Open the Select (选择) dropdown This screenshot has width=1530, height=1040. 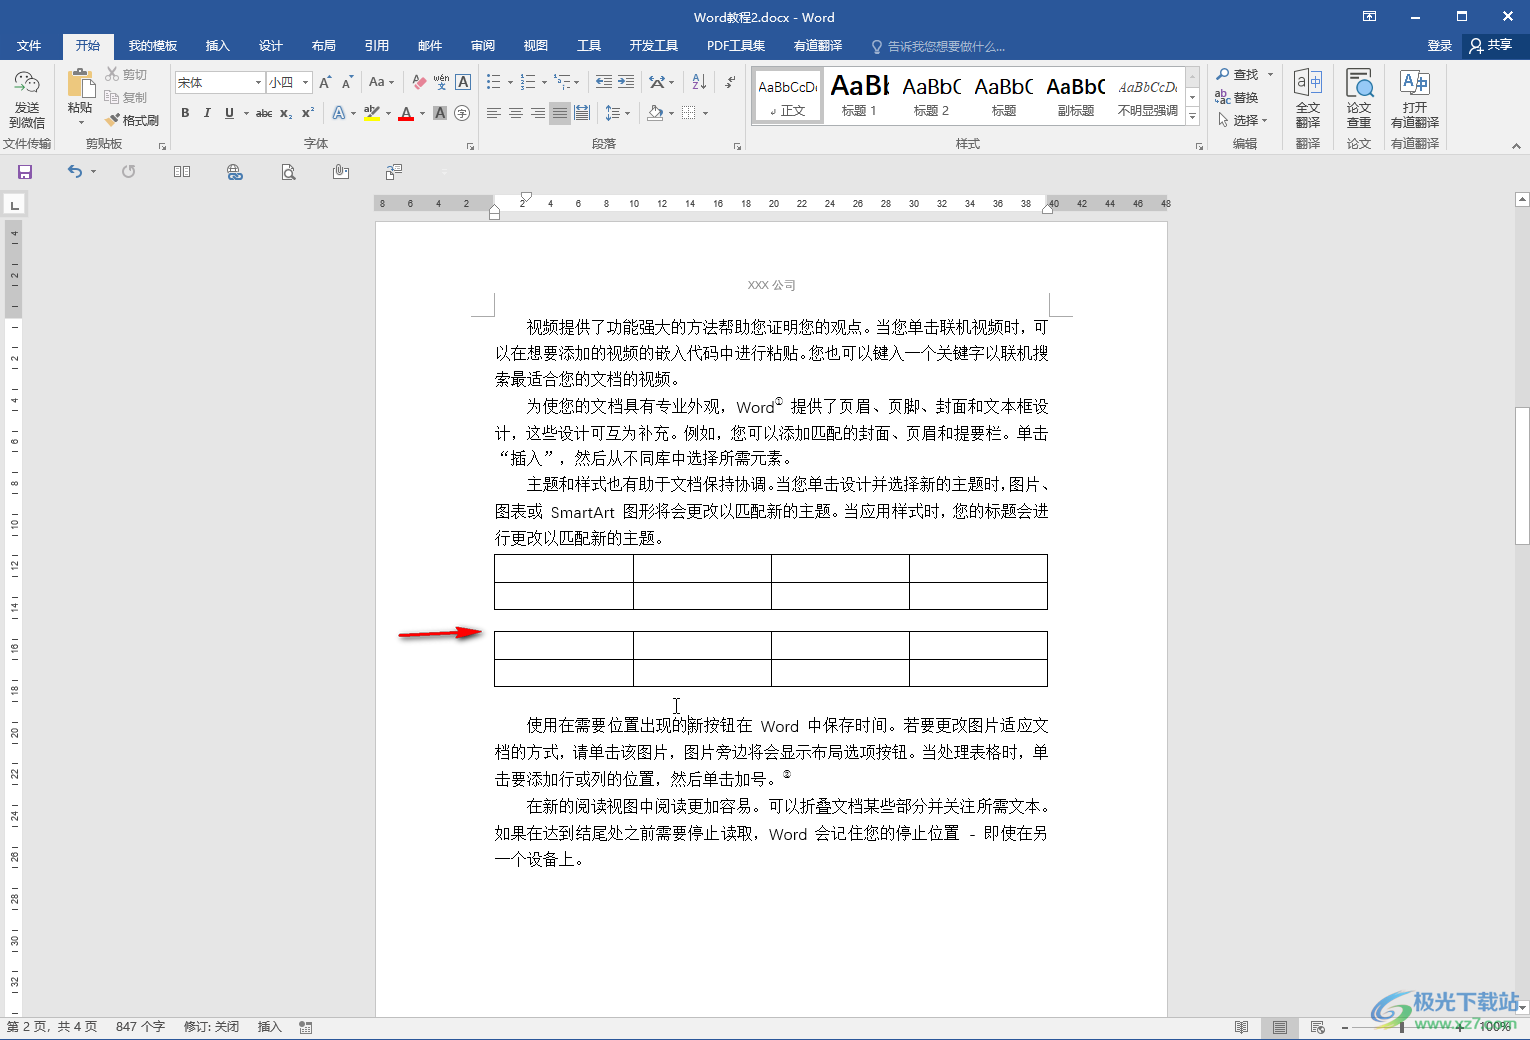pyautogui.click(x=1243, y=120)
